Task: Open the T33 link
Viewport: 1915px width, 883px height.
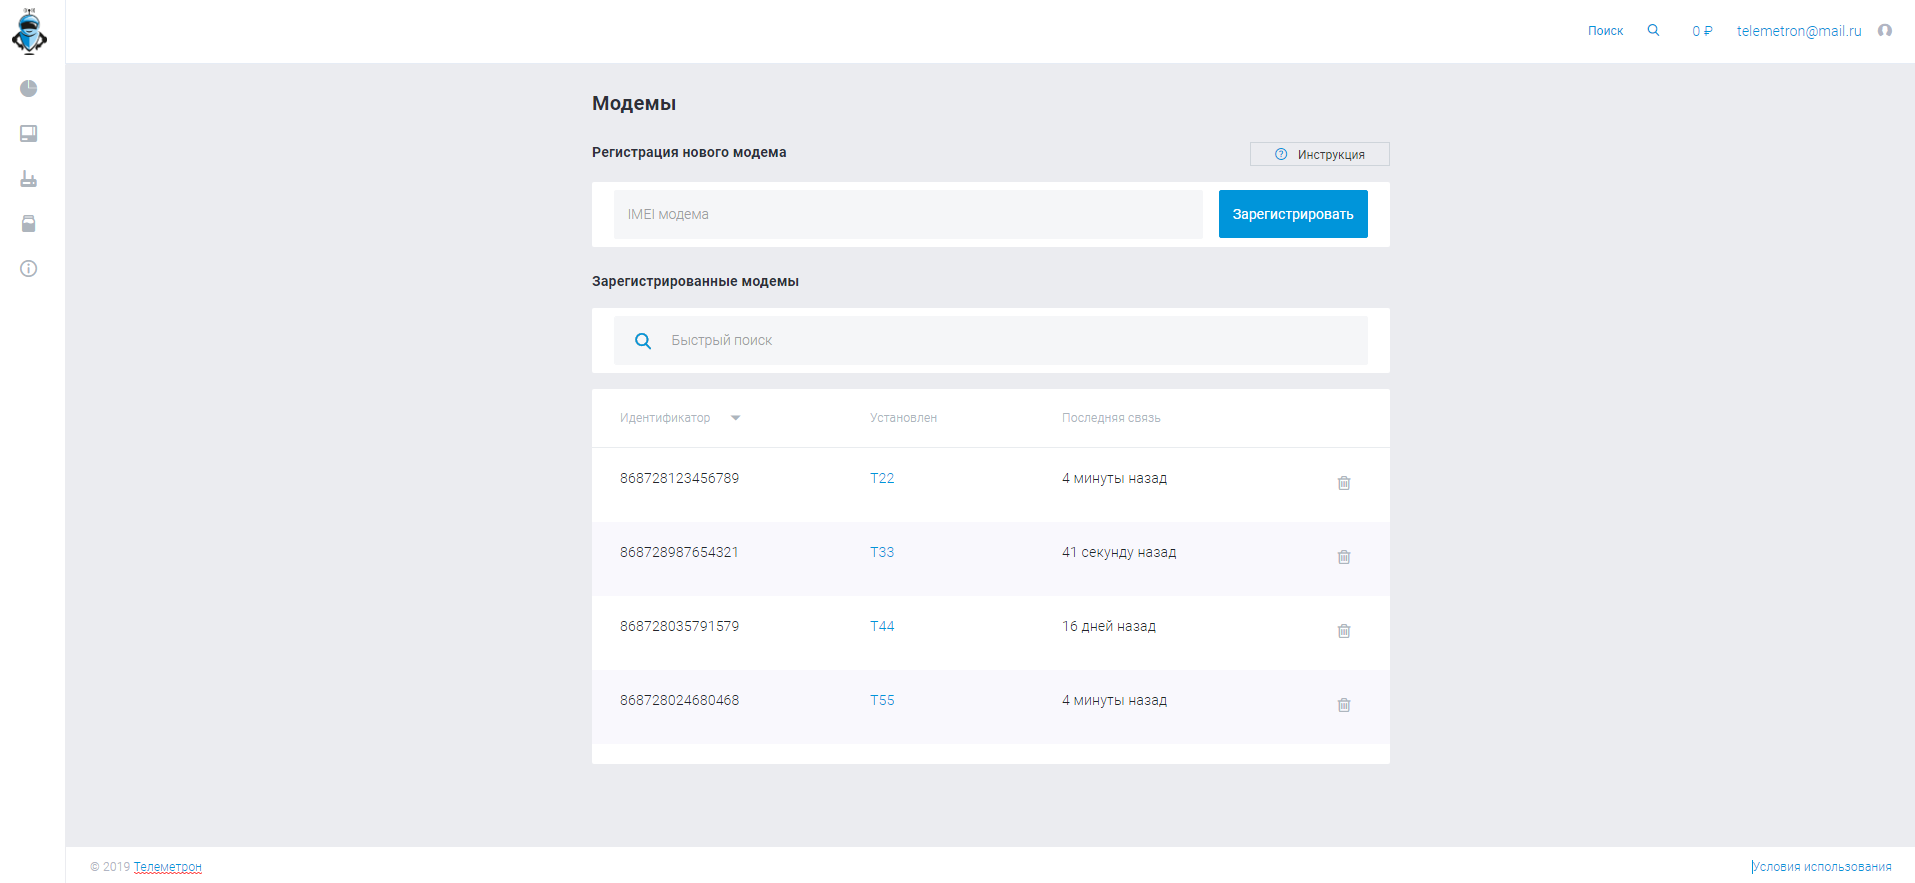Action: click(882, 552)
